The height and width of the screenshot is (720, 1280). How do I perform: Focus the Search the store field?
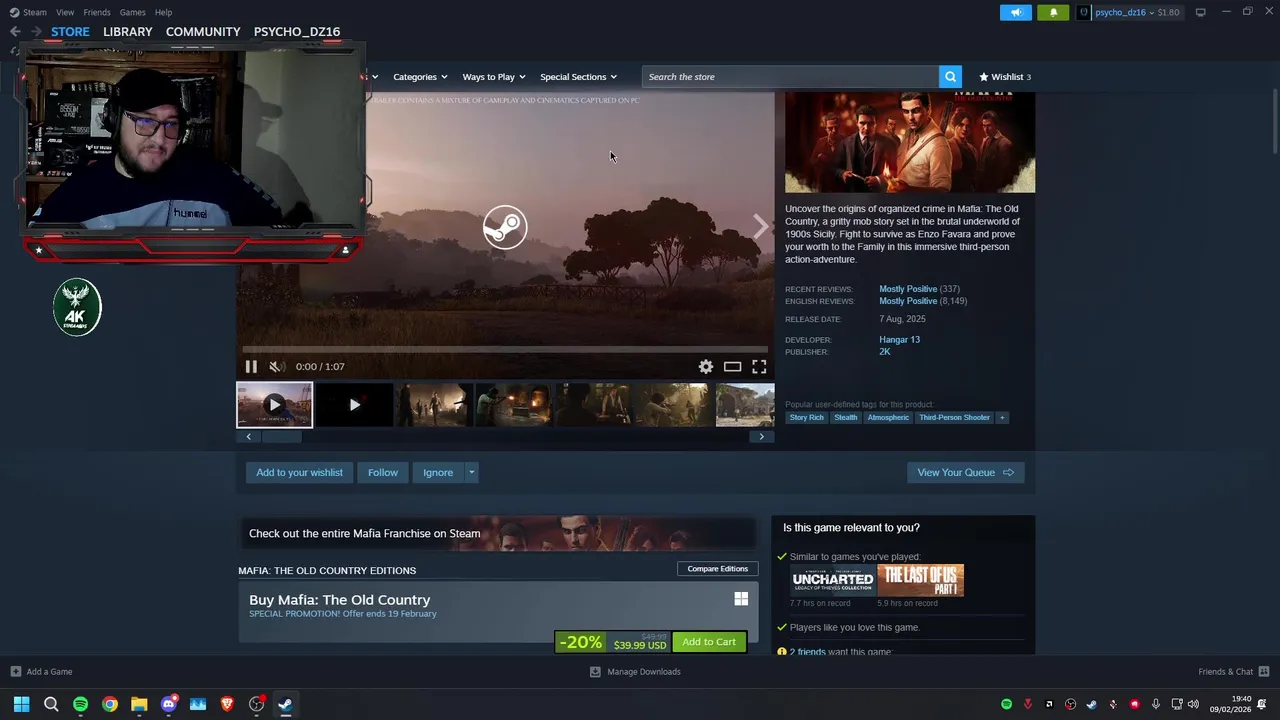click(790, 77)
